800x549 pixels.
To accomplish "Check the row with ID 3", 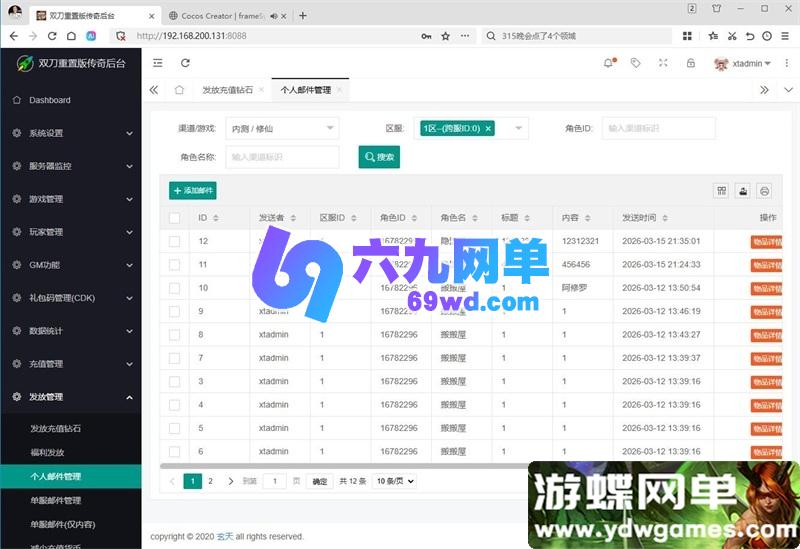I will [x=174, y=381].
